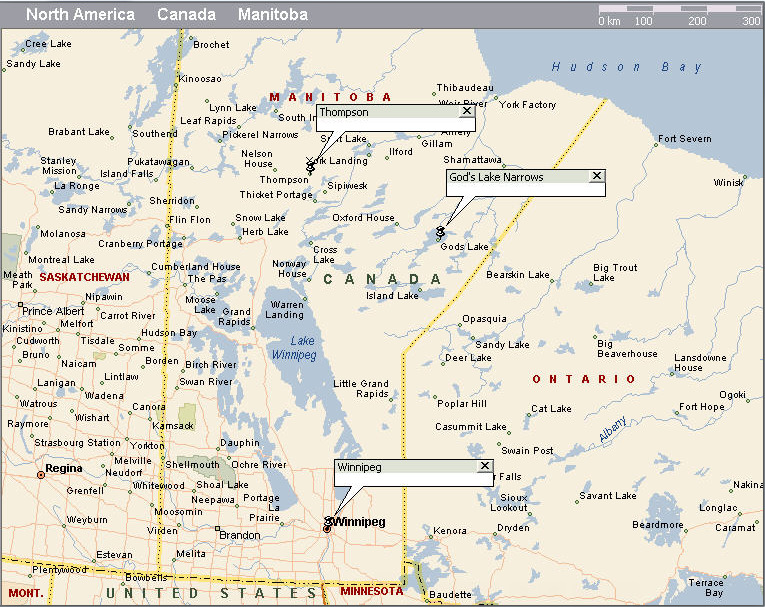Click the God's Lake Narrows callout text
The height and width of the screenshot is (607, 765).
click(x=496, y=177)
